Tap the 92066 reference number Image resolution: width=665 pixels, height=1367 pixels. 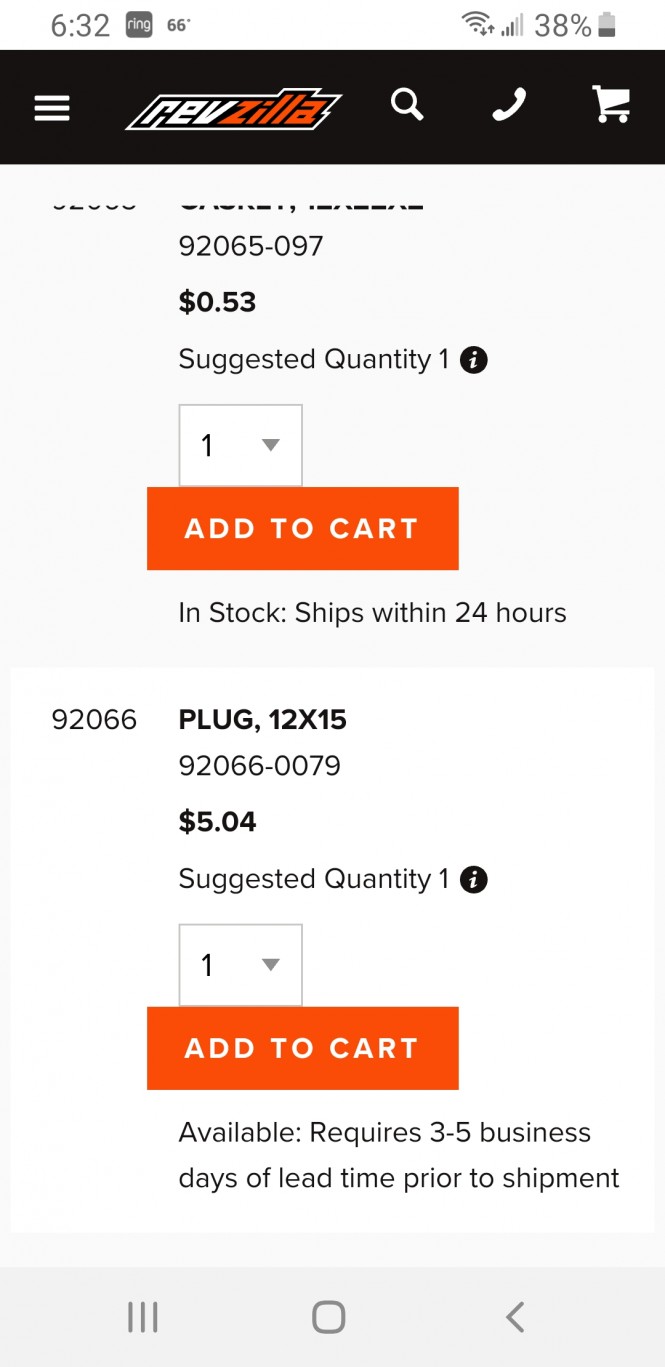click(x=94, y=720)
